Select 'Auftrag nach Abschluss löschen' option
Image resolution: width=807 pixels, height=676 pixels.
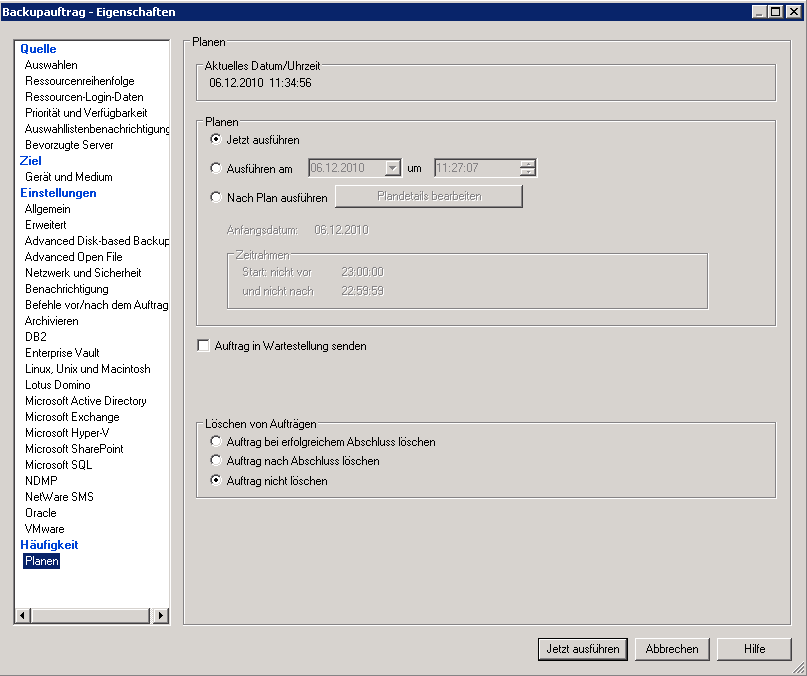pos(216,461)
